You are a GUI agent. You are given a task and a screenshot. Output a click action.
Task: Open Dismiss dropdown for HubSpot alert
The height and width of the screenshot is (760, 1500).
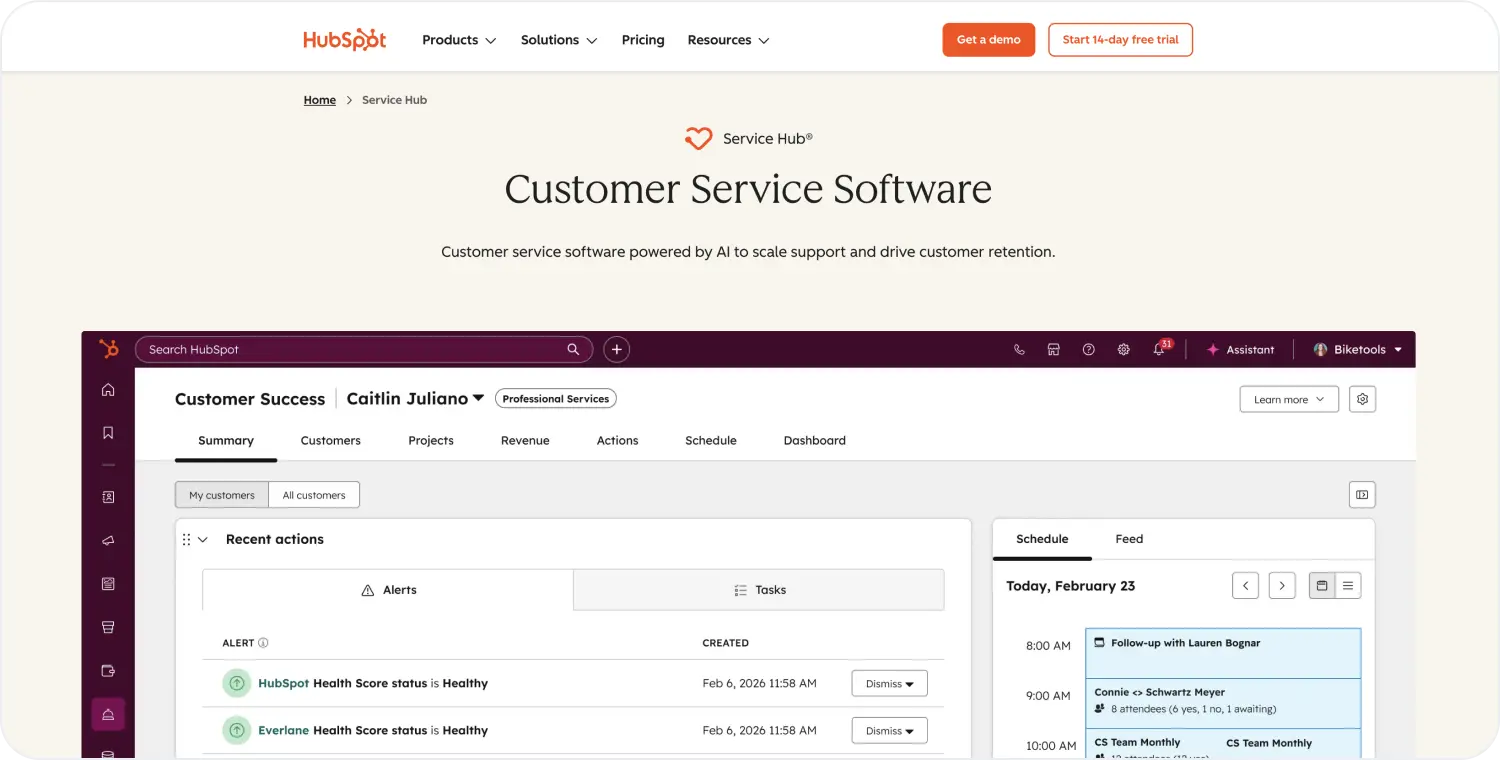(889, 684)
